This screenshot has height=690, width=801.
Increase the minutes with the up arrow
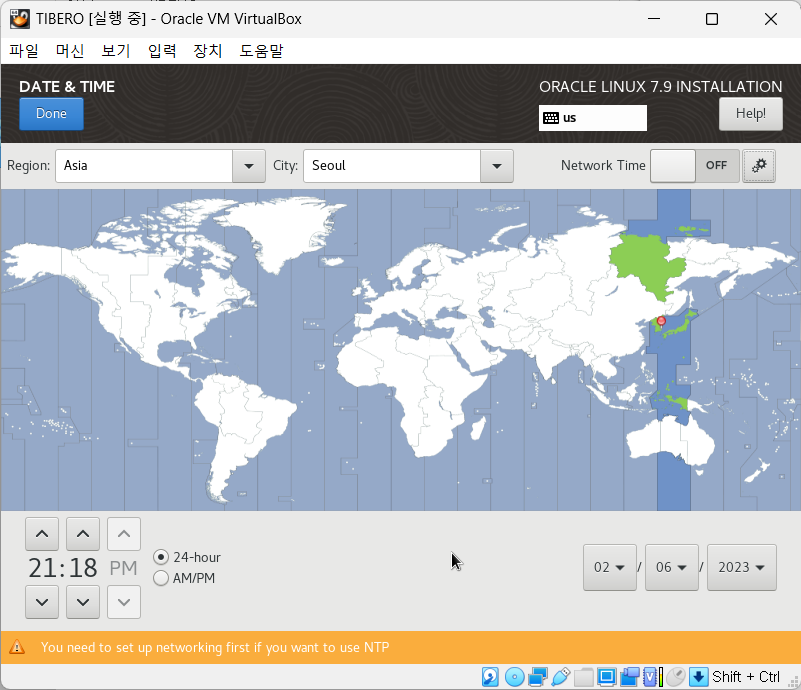[83, 534]
